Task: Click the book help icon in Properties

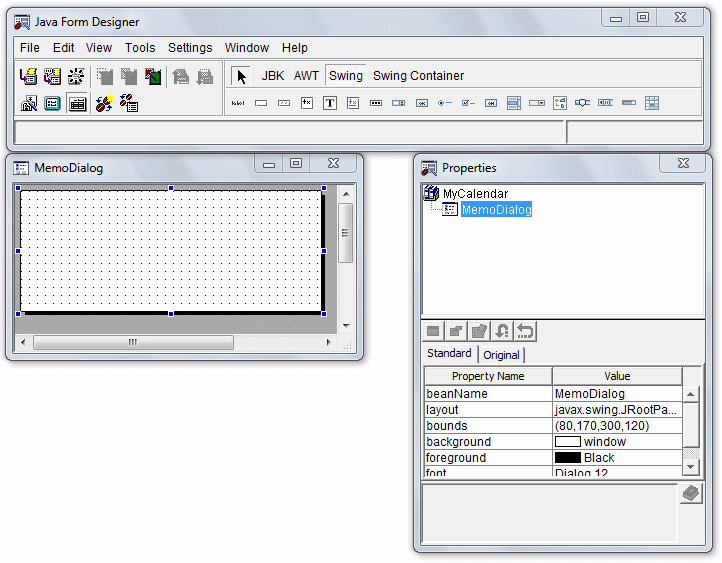Action: coord(690,495)
